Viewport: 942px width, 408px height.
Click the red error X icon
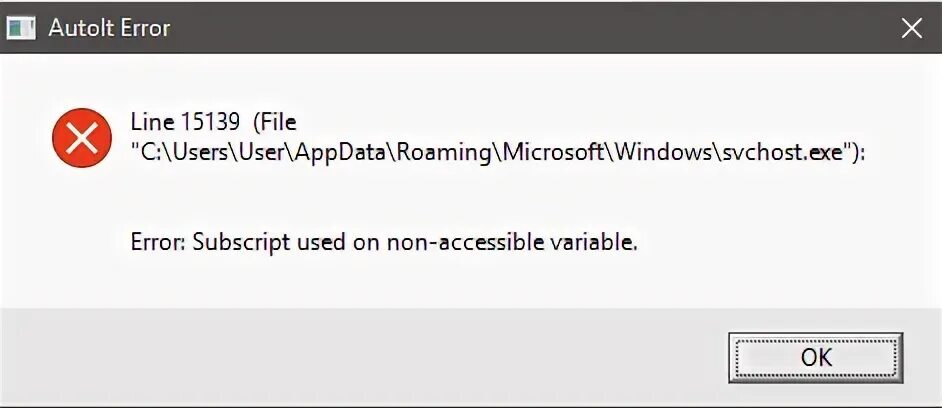click(x=82, y=138)
